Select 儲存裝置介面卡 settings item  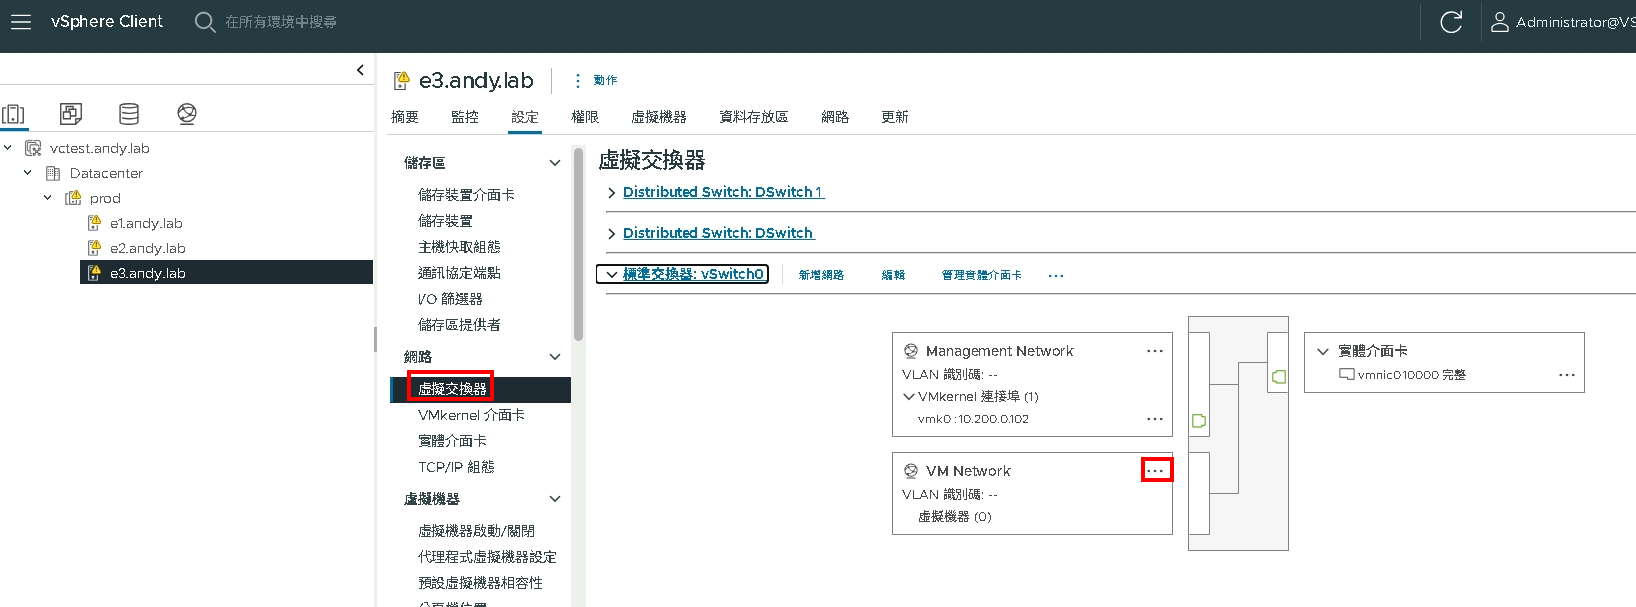point(466,195)
